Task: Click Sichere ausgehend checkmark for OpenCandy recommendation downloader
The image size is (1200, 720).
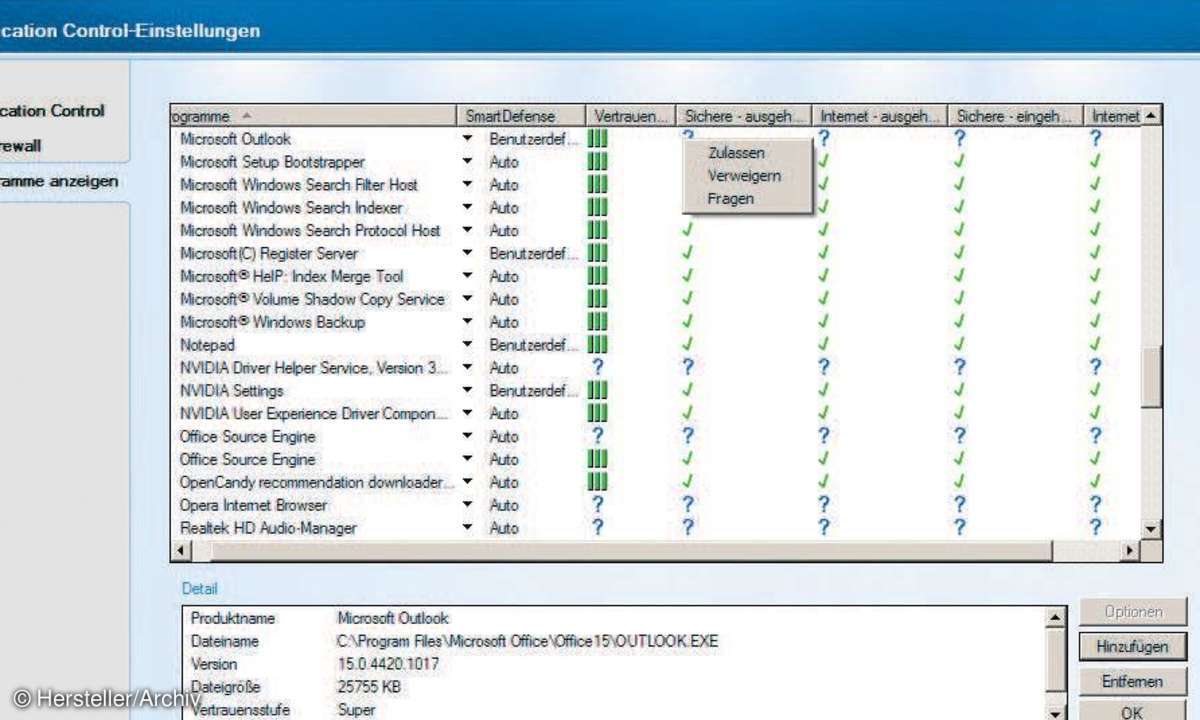Action: pos(687,482)
